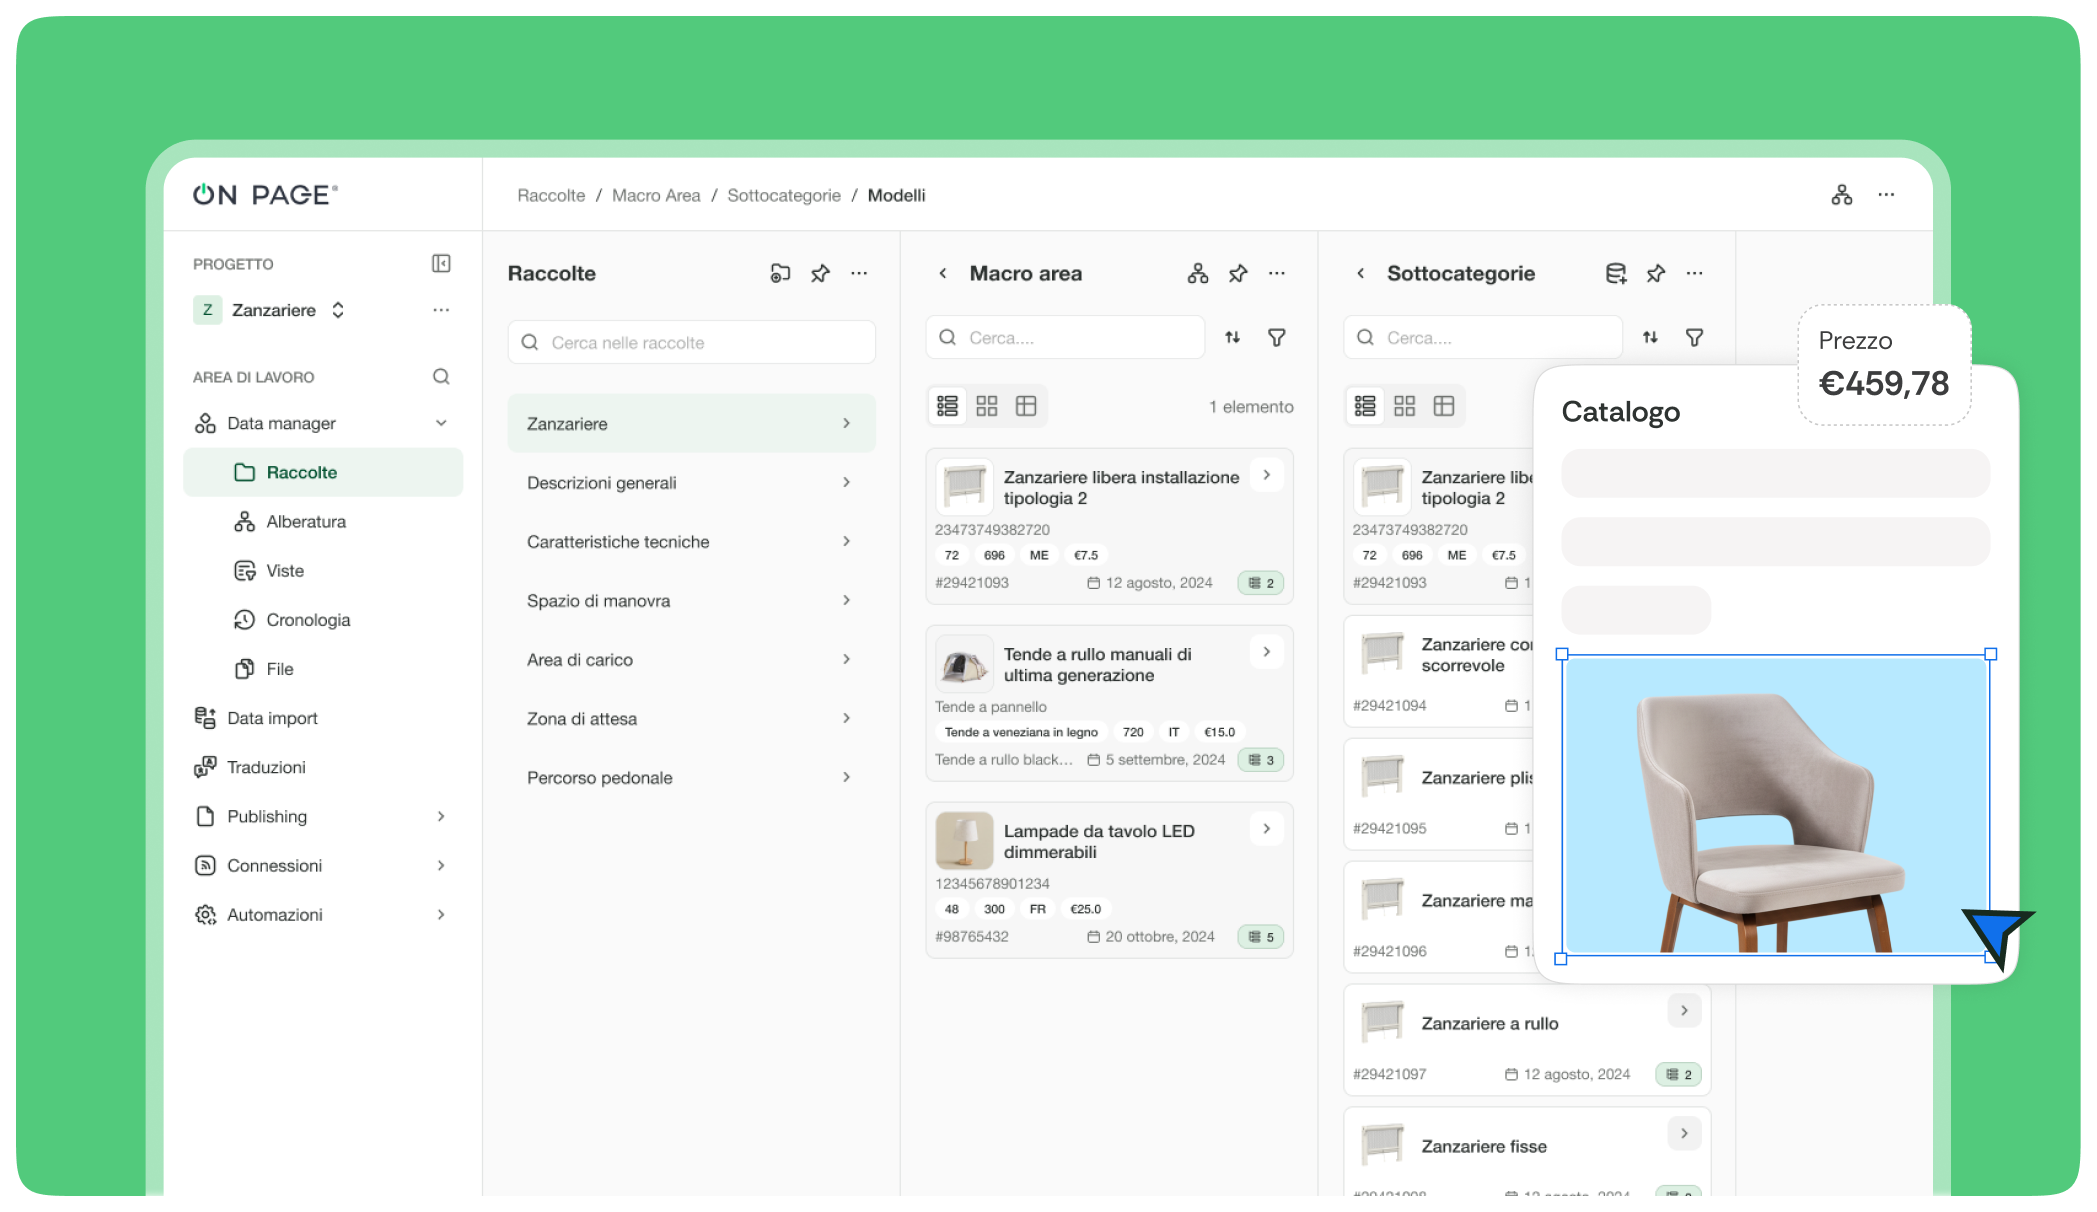Click the workspace search icon
Screen dimensions: 2097x1212
[x=441, y=377]
